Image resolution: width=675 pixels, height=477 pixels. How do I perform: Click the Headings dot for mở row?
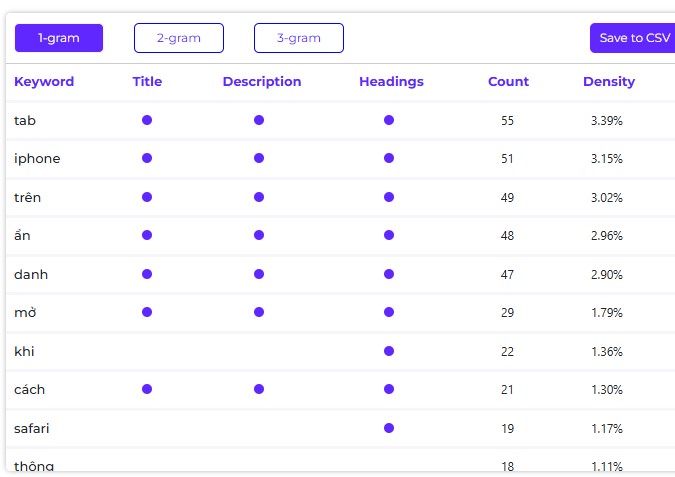click(x=389, y=312)
